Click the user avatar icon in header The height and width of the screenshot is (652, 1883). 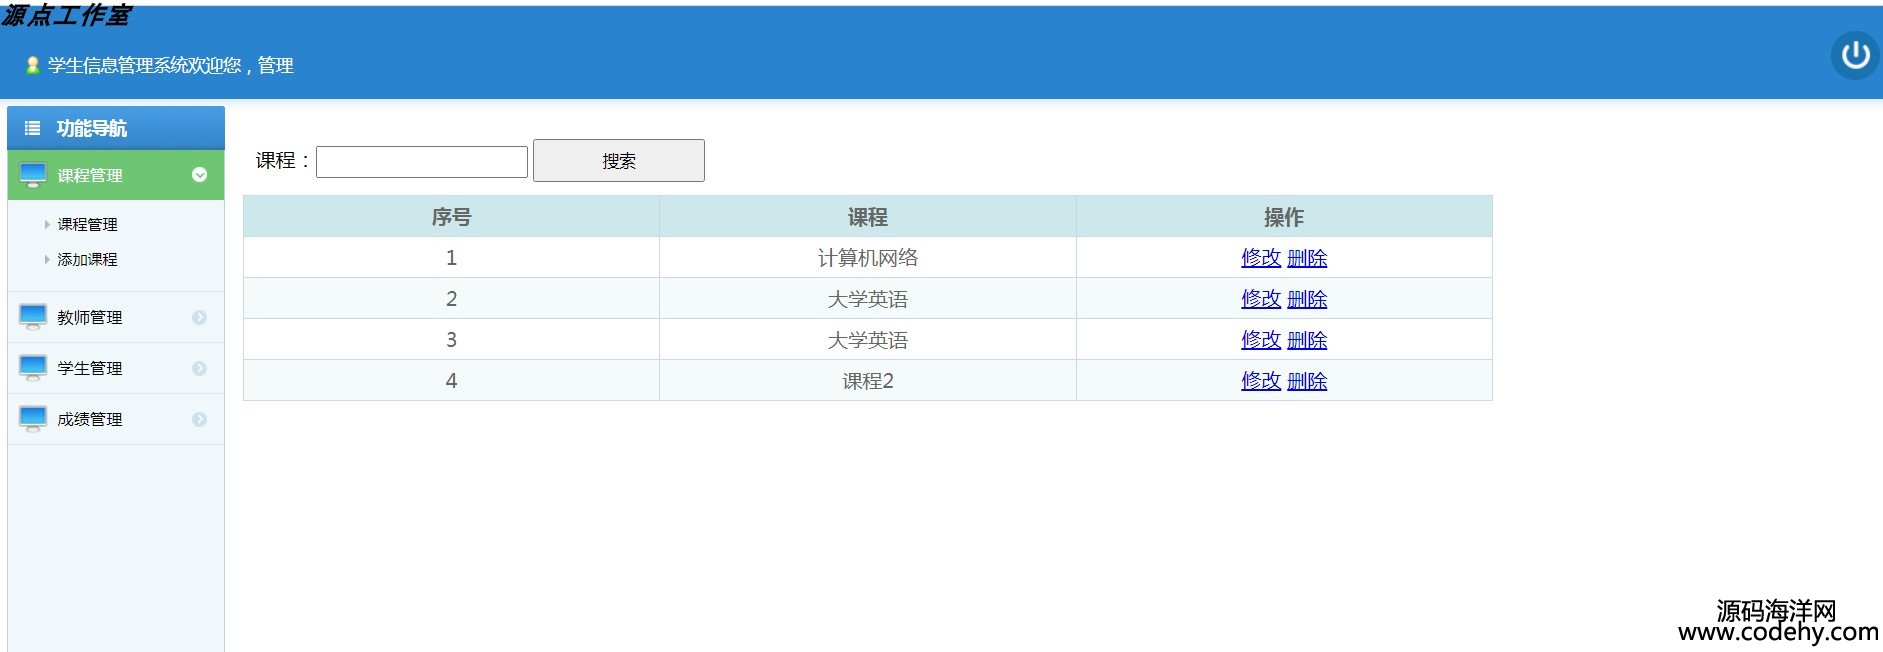(32, 66)
